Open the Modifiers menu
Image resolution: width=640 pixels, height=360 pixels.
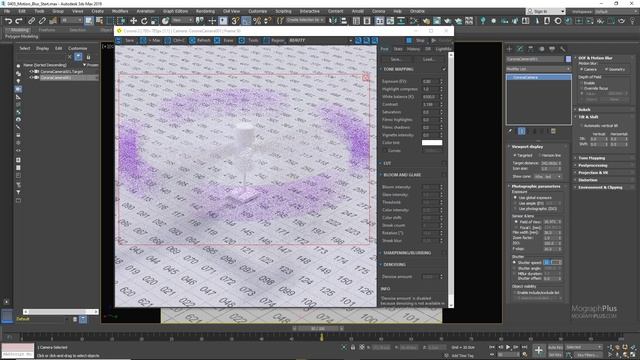[x=120, y=11]
